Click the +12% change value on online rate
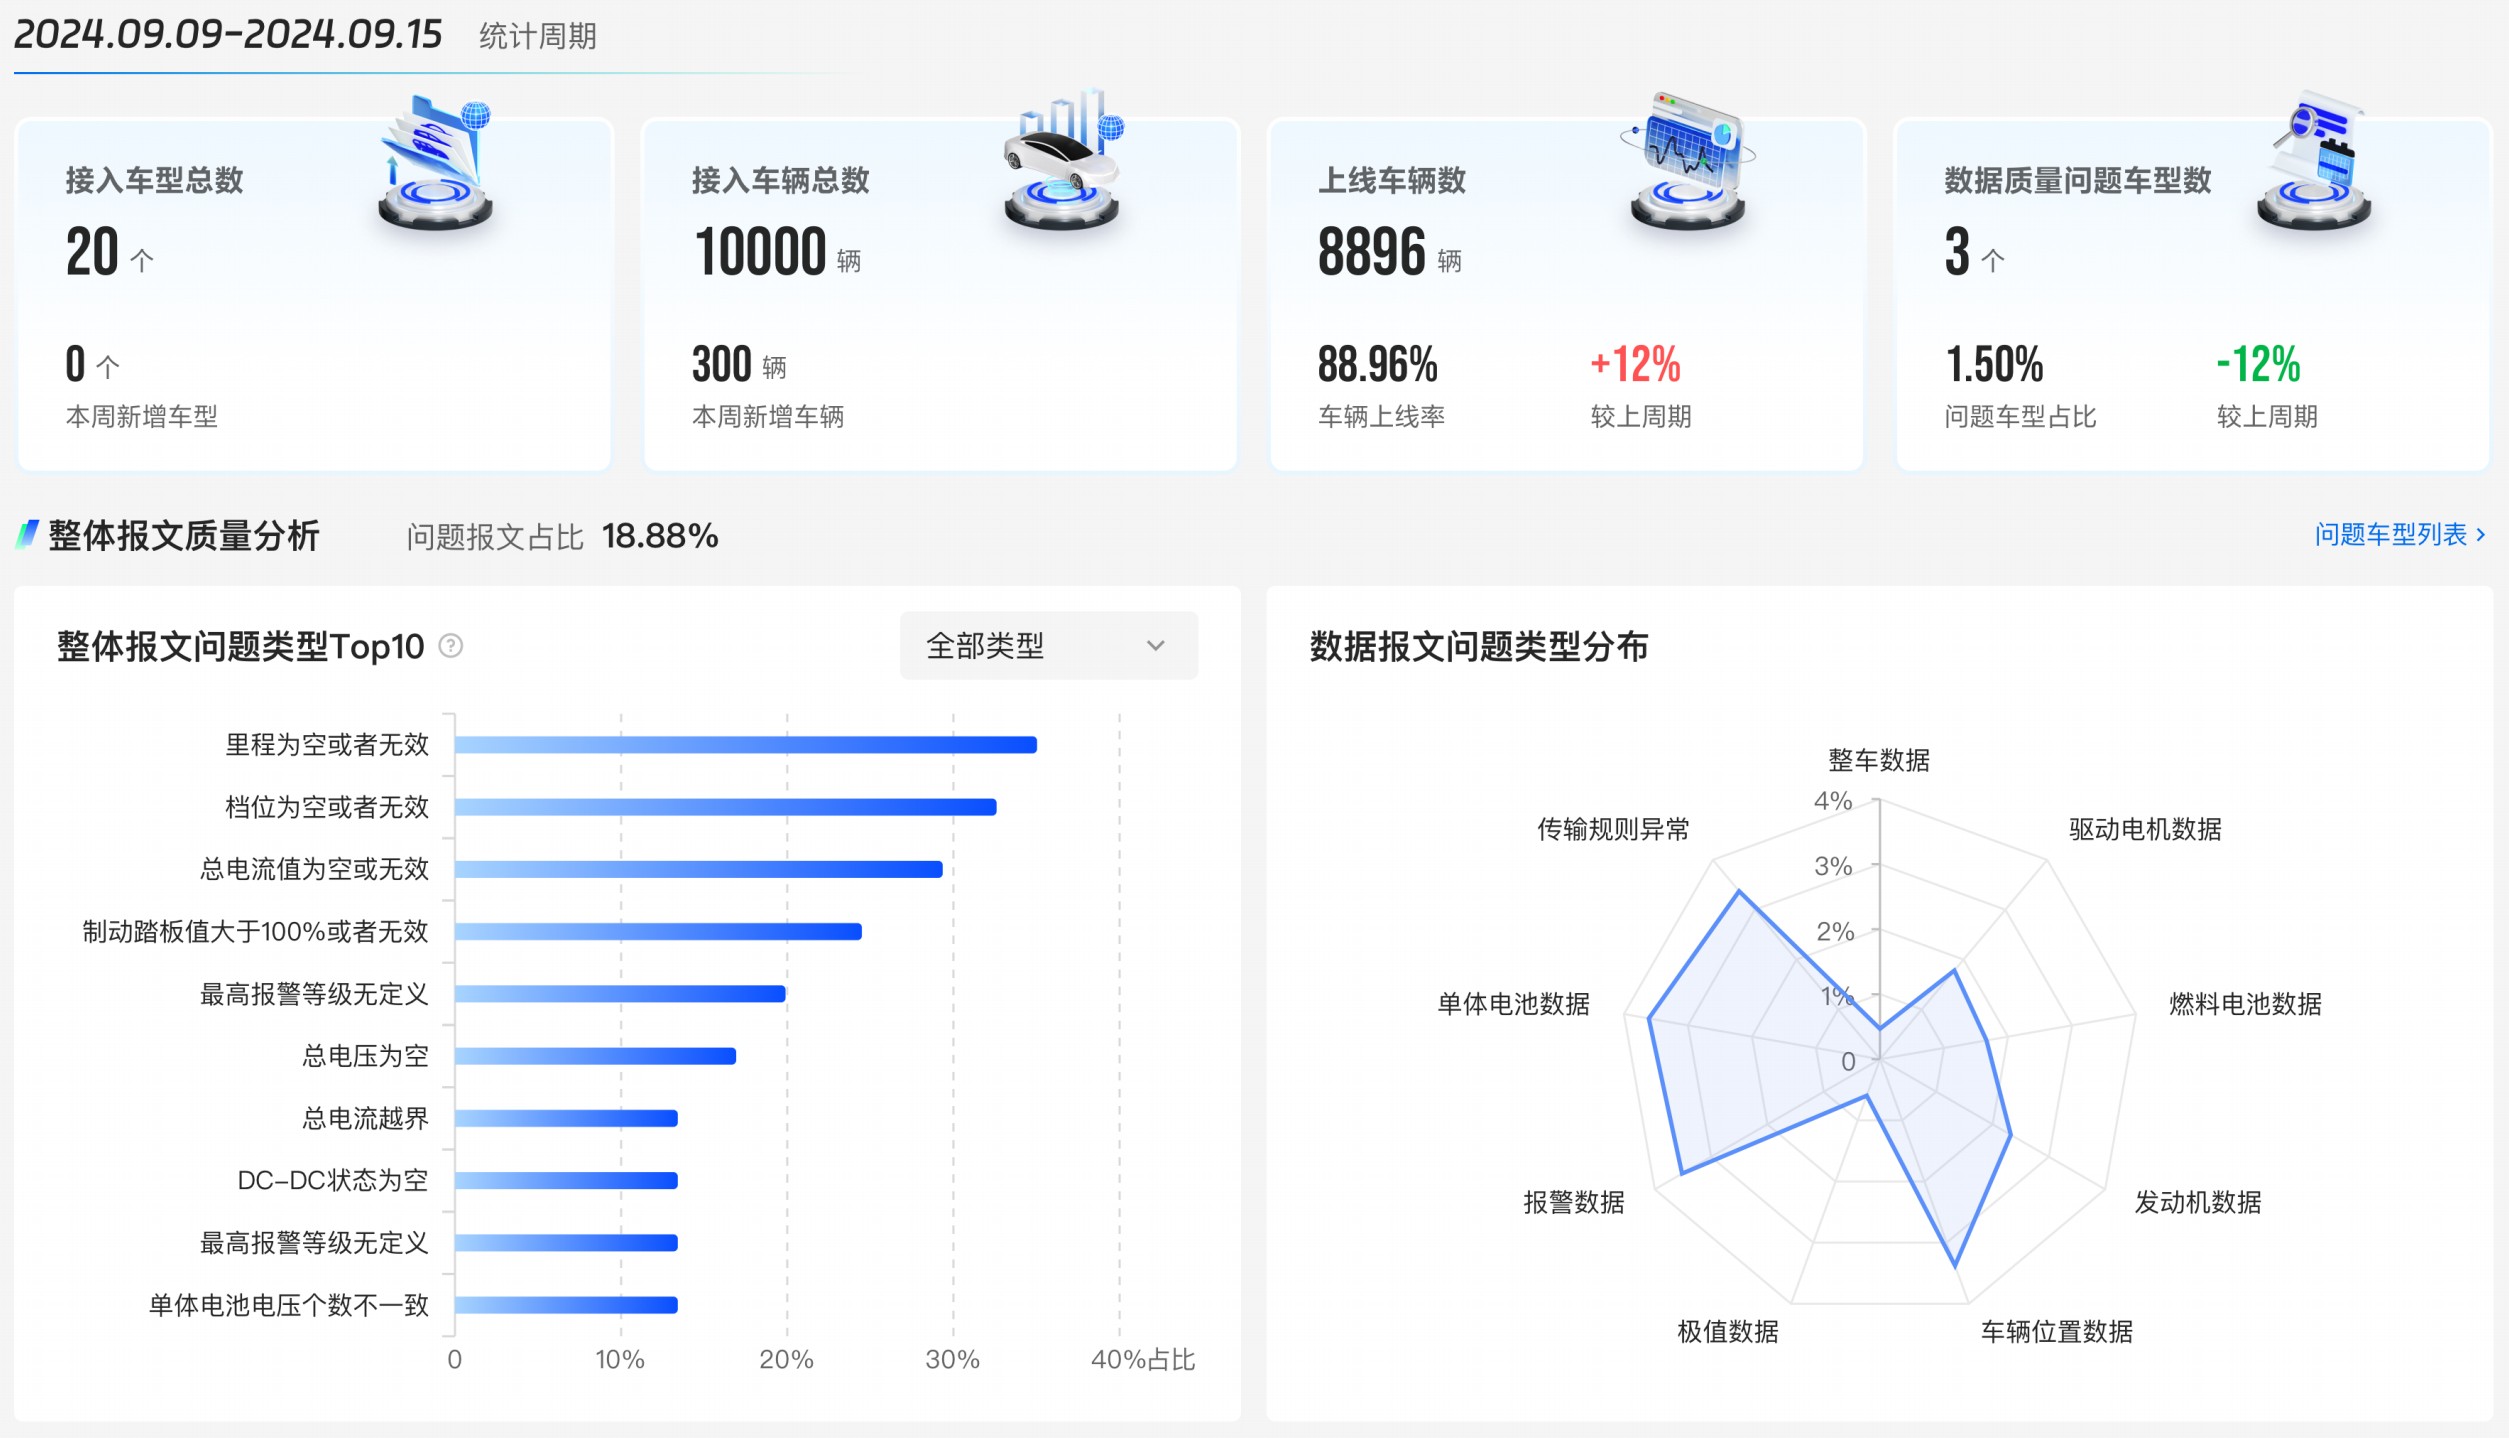Screen dimensions: 2509x1438 (1635, 365)
